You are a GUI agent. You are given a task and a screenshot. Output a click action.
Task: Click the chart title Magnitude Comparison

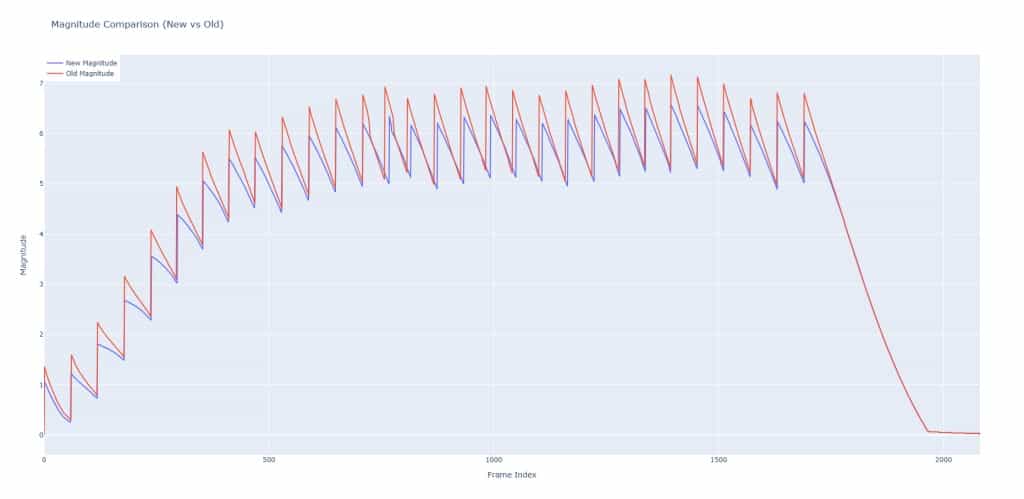[137, 24]
